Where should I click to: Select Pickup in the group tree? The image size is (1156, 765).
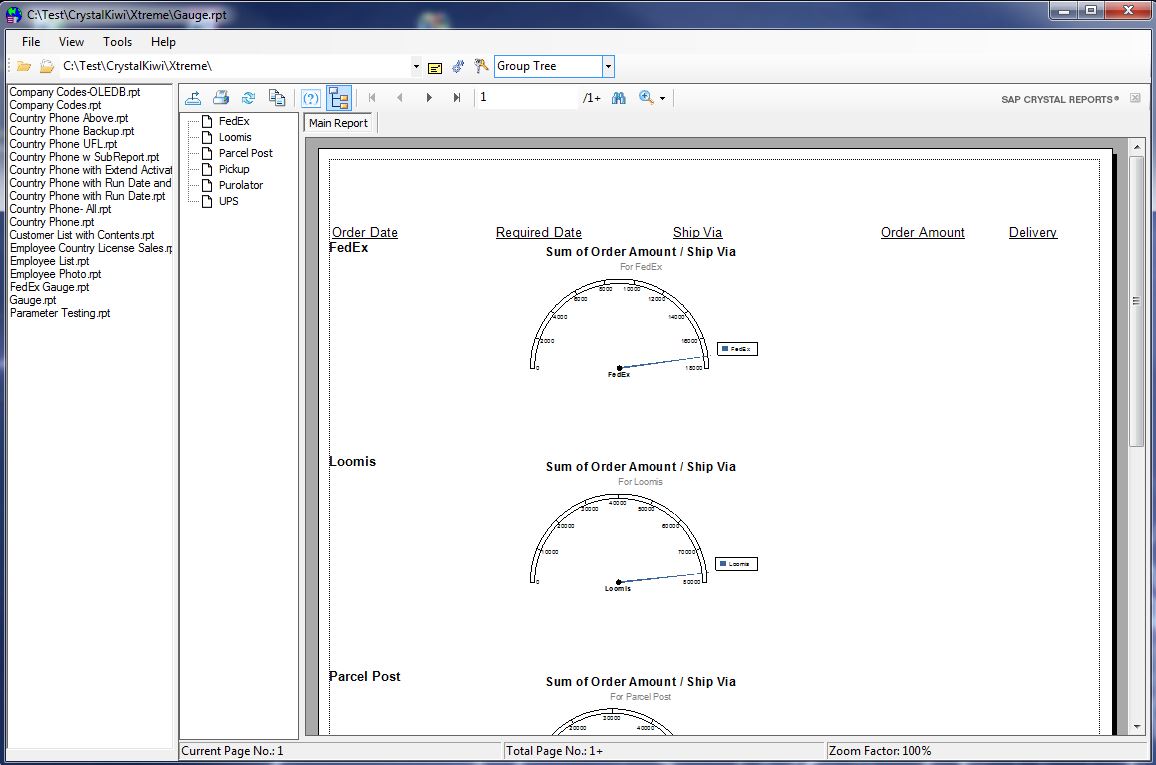click(234, 169)
